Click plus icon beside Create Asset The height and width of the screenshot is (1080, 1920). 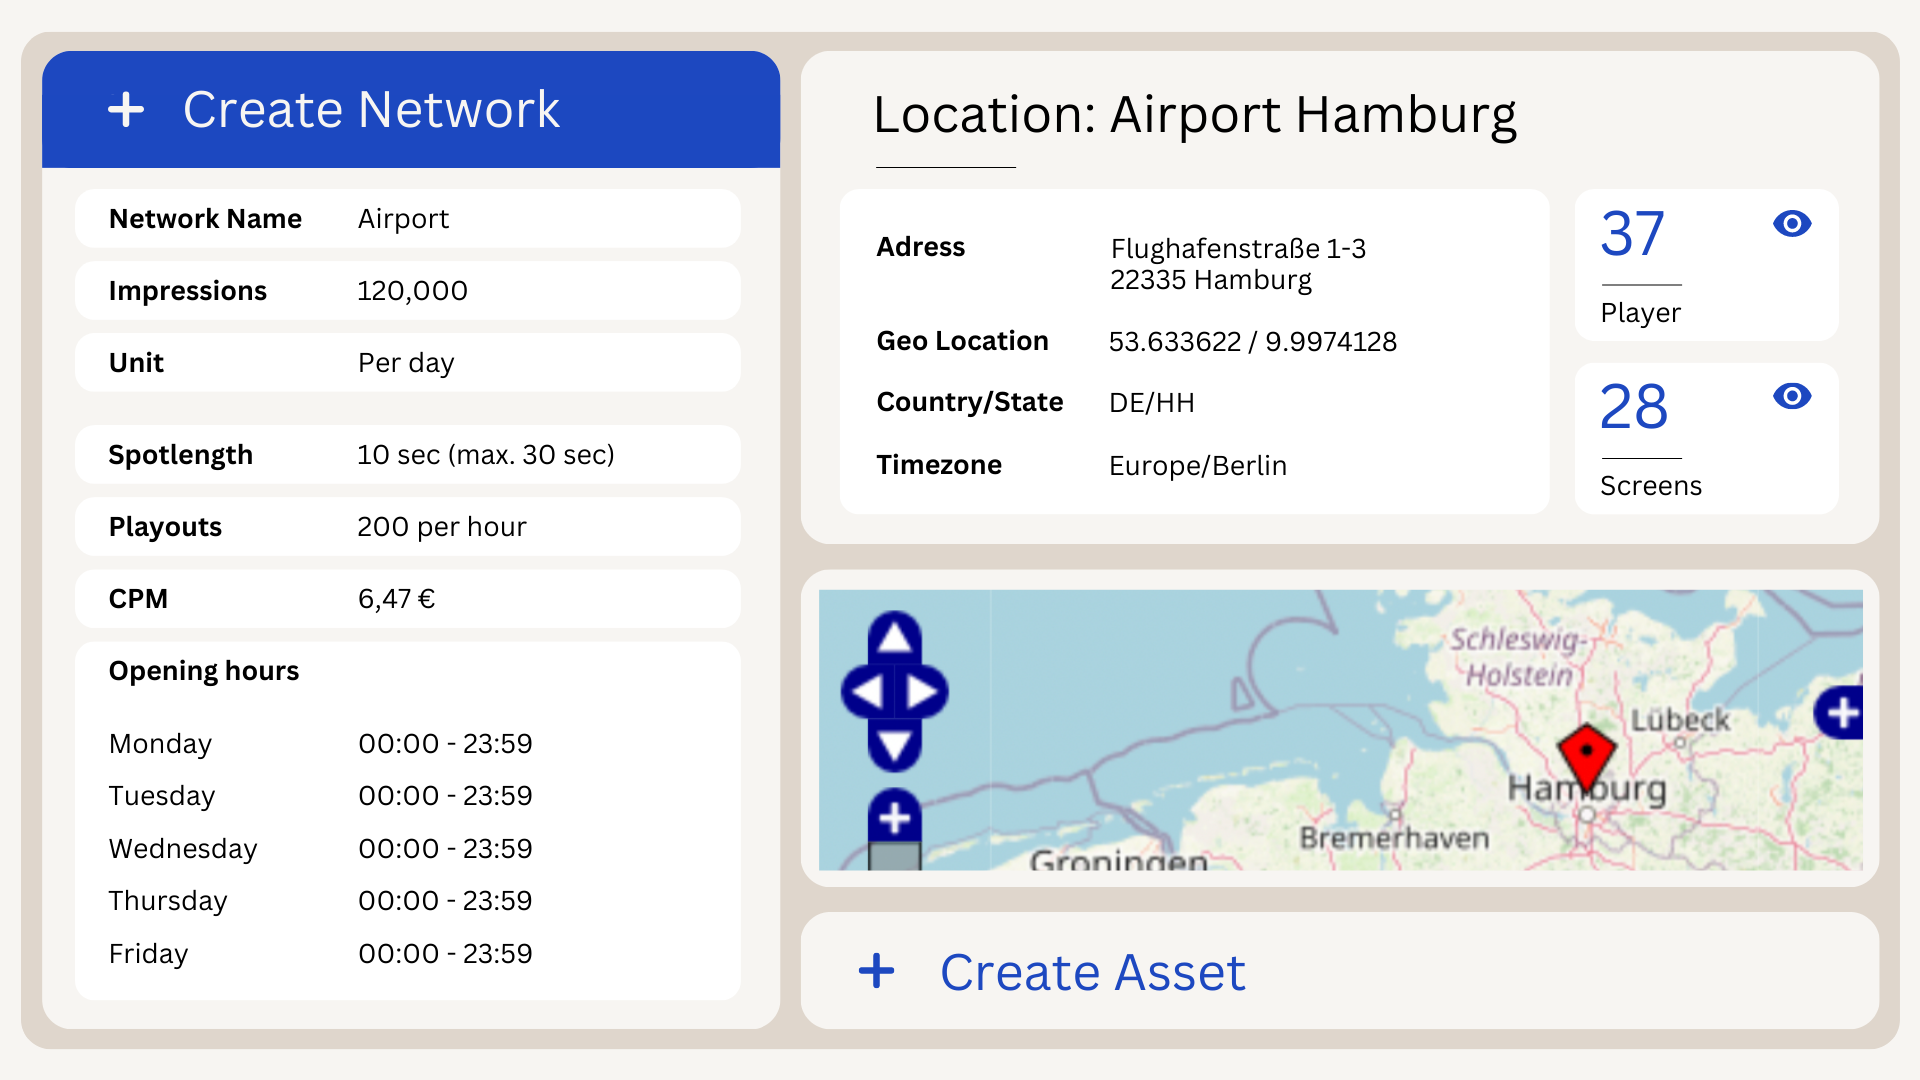[877, 971]
